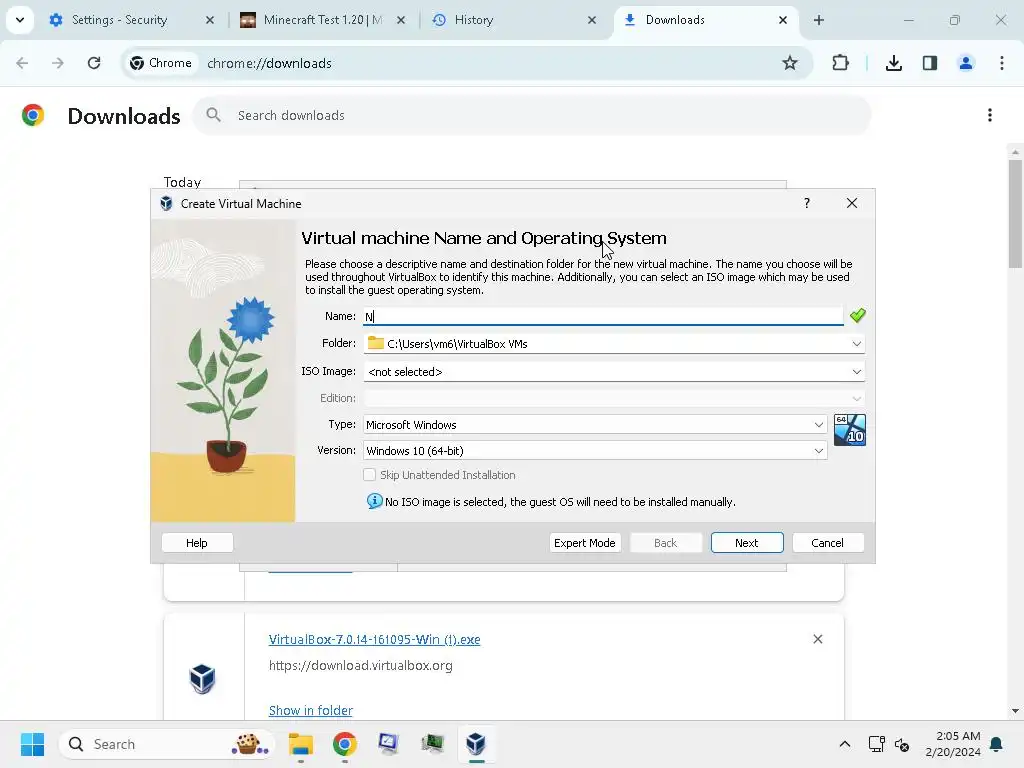The image size is (1024, 768).
Task: Open the Downloads page more actions menu
Action: 990,116
